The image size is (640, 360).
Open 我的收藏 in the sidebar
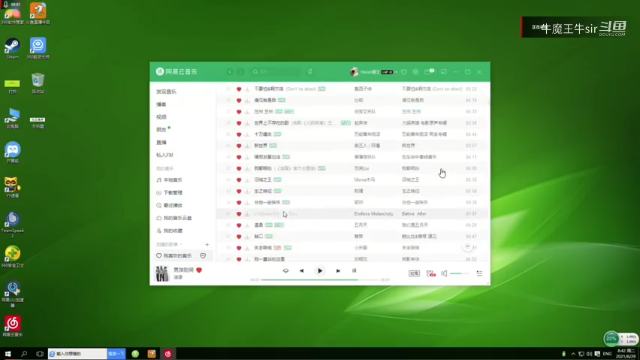pyautogui.click(x=169, y=231)
